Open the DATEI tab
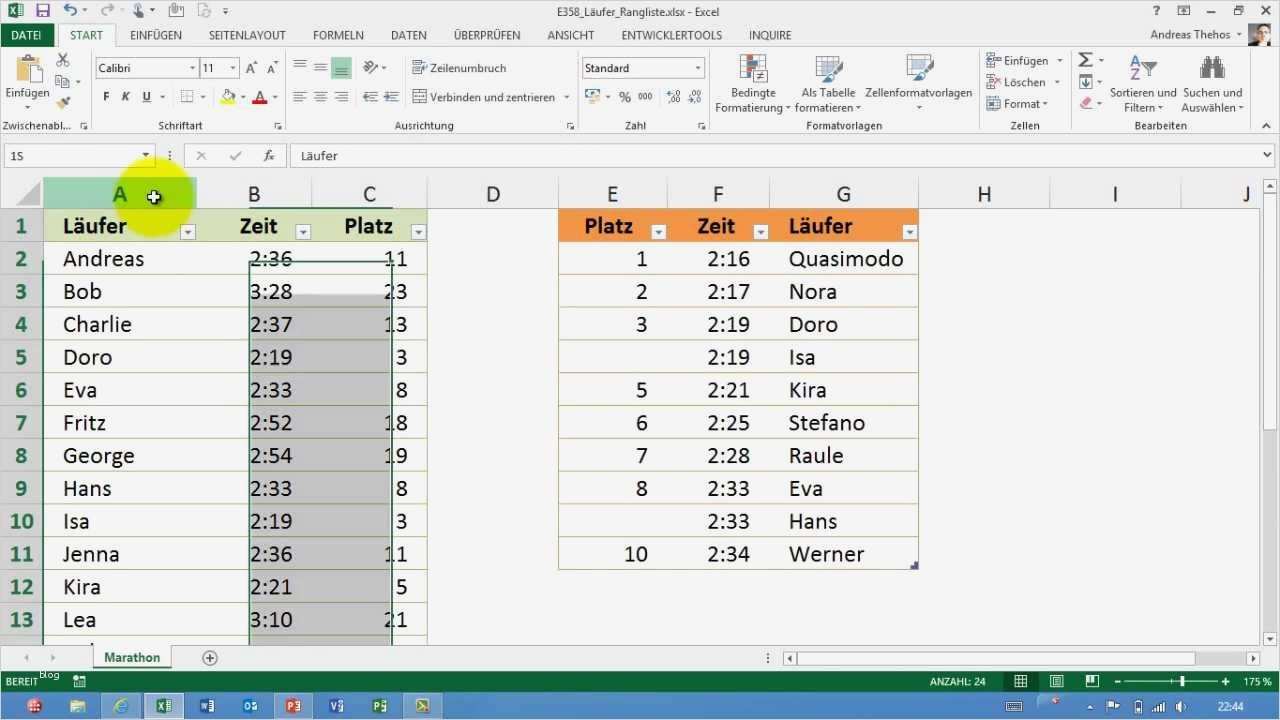 (27, 35)
